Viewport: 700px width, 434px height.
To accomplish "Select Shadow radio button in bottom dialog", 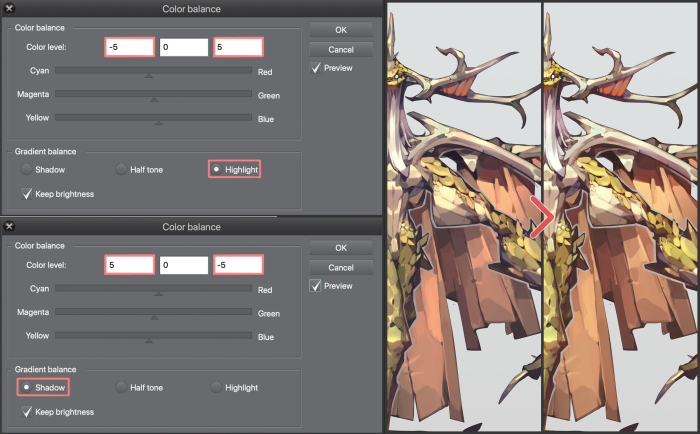I will [27, 387].
